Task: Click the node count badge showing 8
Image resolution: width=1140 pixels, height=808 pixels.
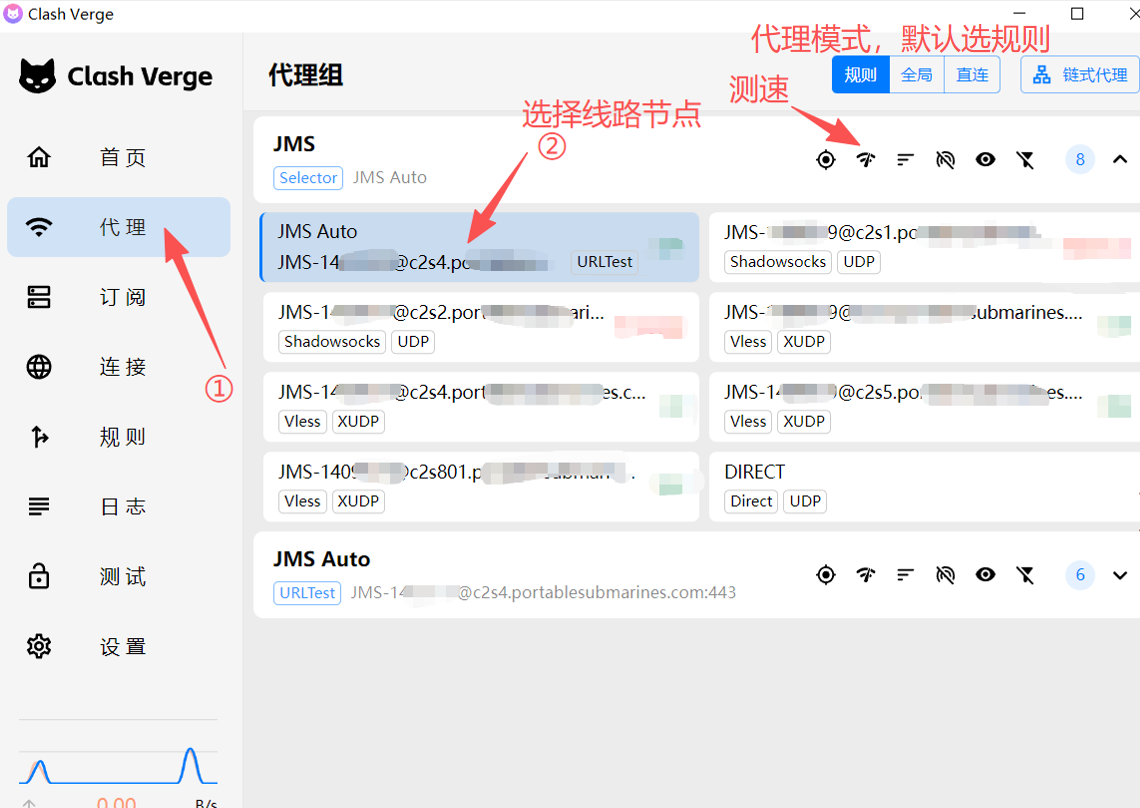Action: coord(1080,159)
